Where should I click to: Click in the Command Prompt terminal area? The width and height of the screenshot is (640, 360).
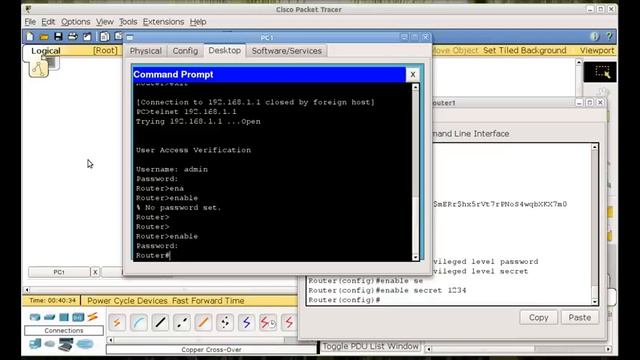273,171
